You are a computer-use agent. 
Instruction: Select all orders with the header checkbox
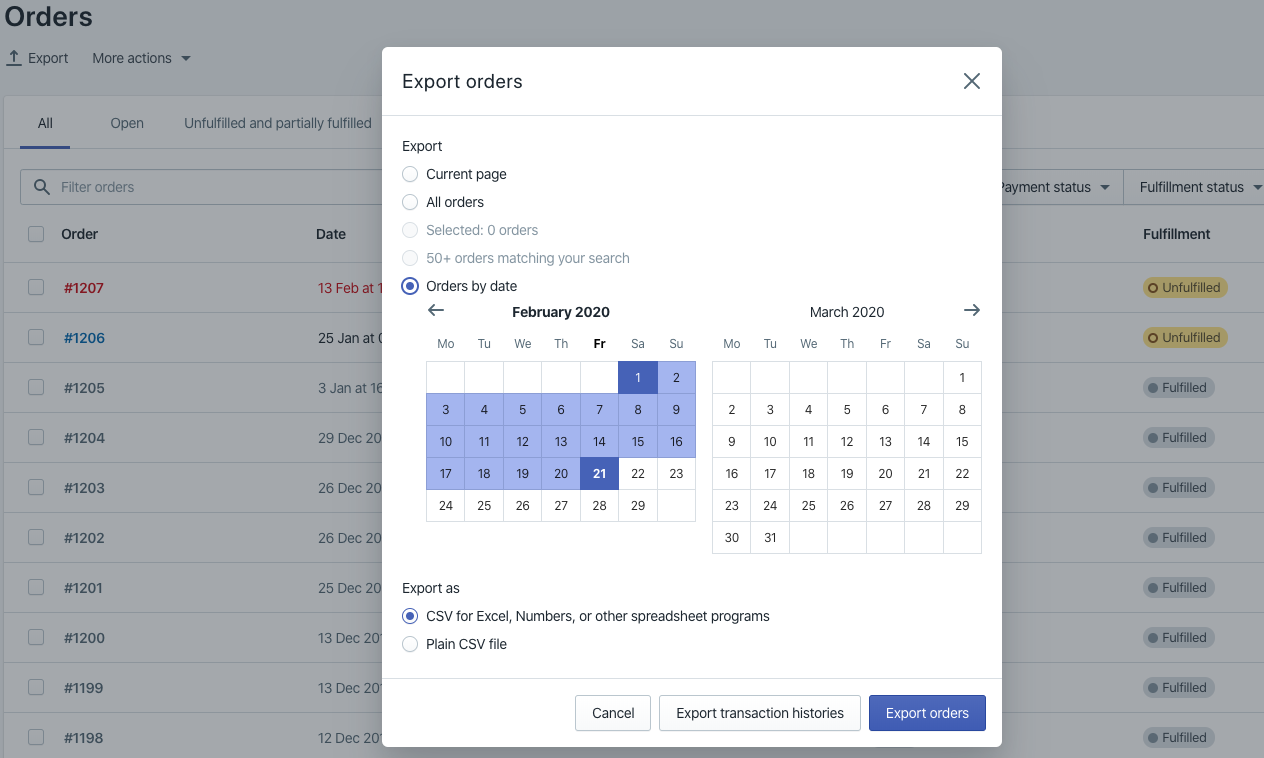(x=36, y=233)
